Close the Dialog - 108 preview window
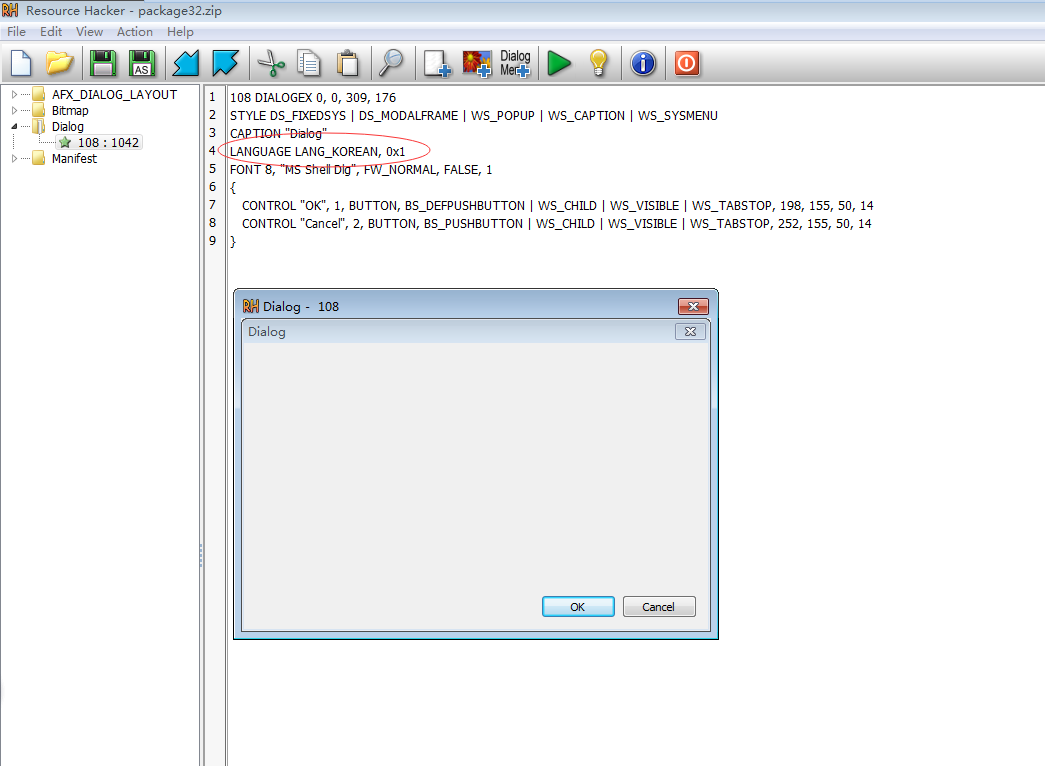Viewport: 1045px width, 766px height. click(x=693, y=307)
